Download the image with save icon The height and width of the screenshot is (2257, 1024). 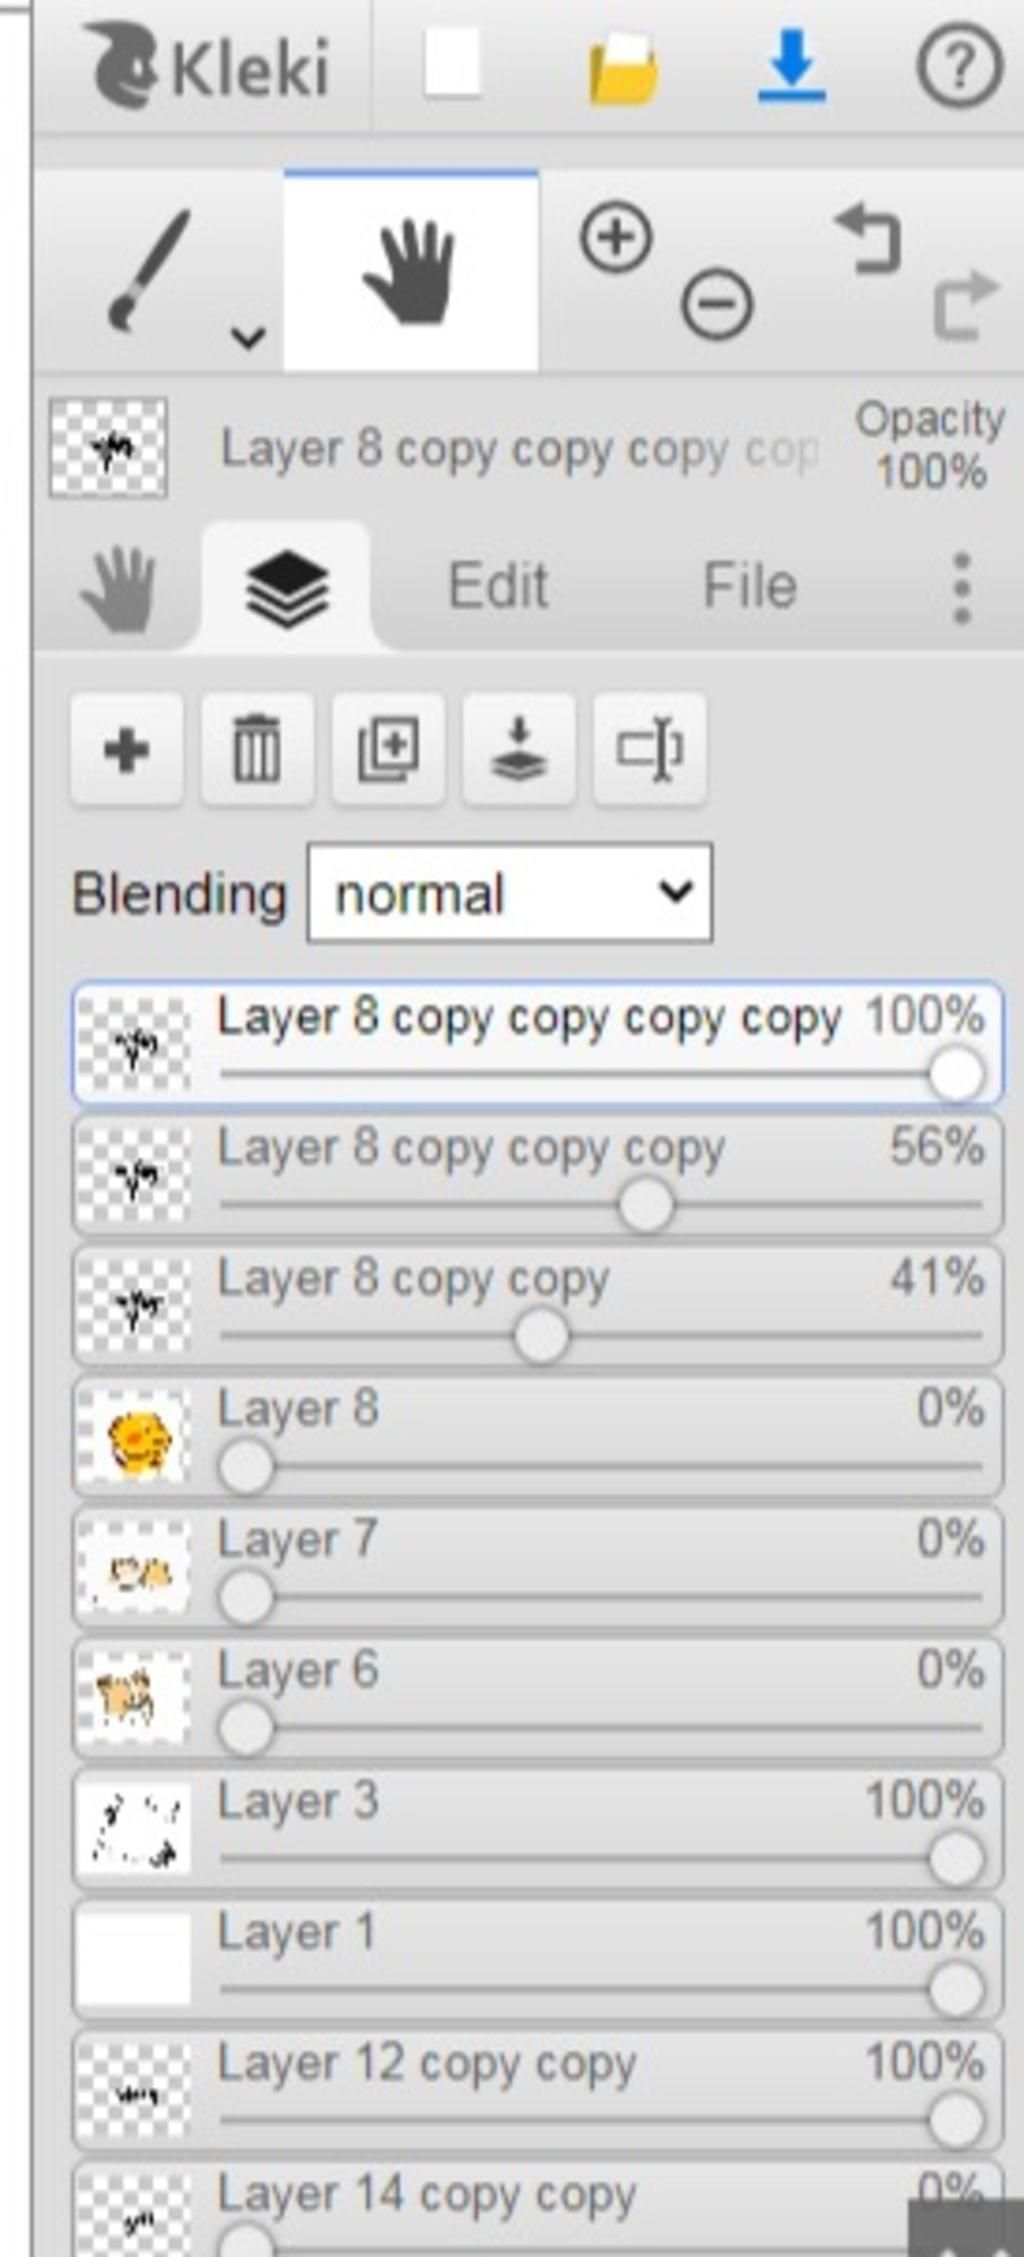792,66
